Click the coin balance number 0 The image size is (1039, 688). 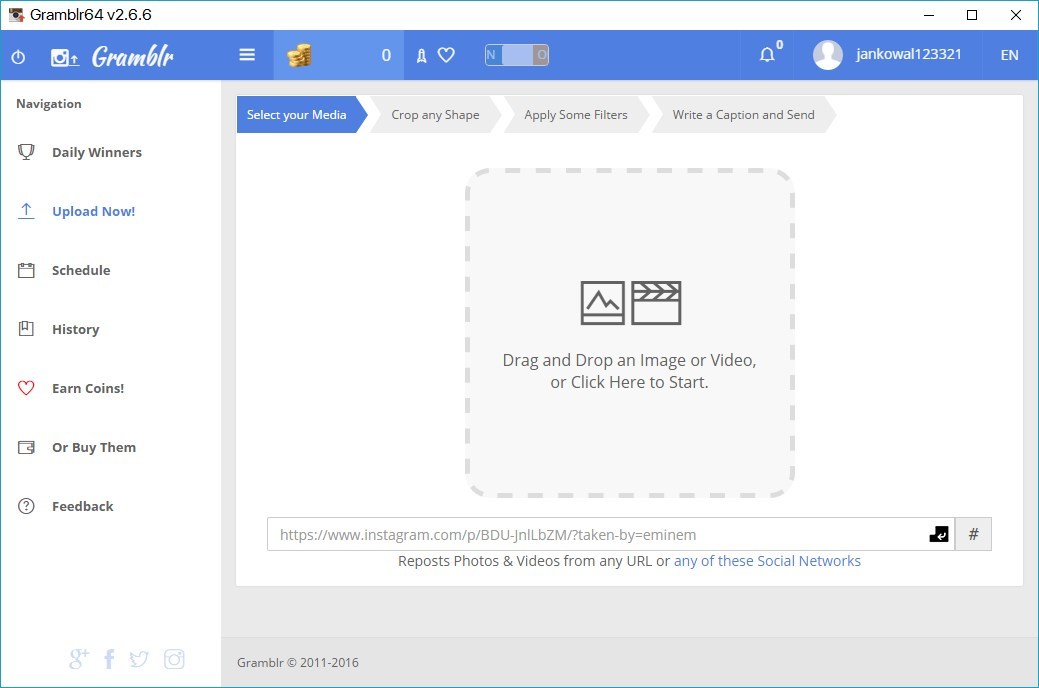point(386,56)
